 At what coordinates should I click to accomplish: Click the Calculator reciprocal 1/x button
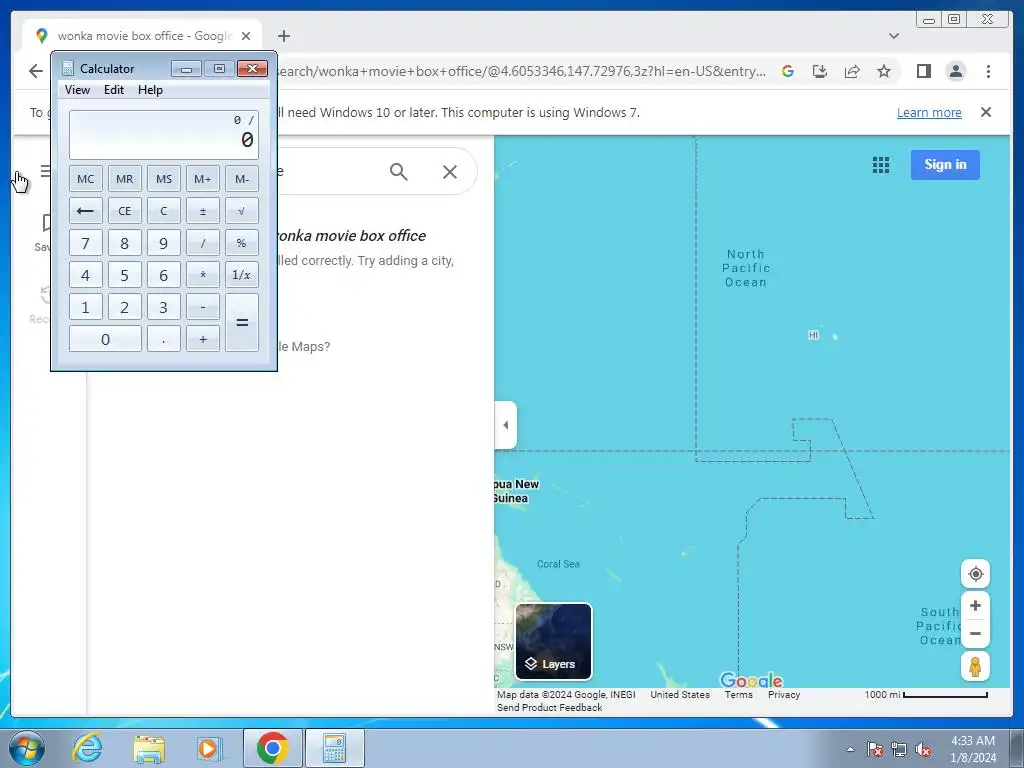click(242, 275)
